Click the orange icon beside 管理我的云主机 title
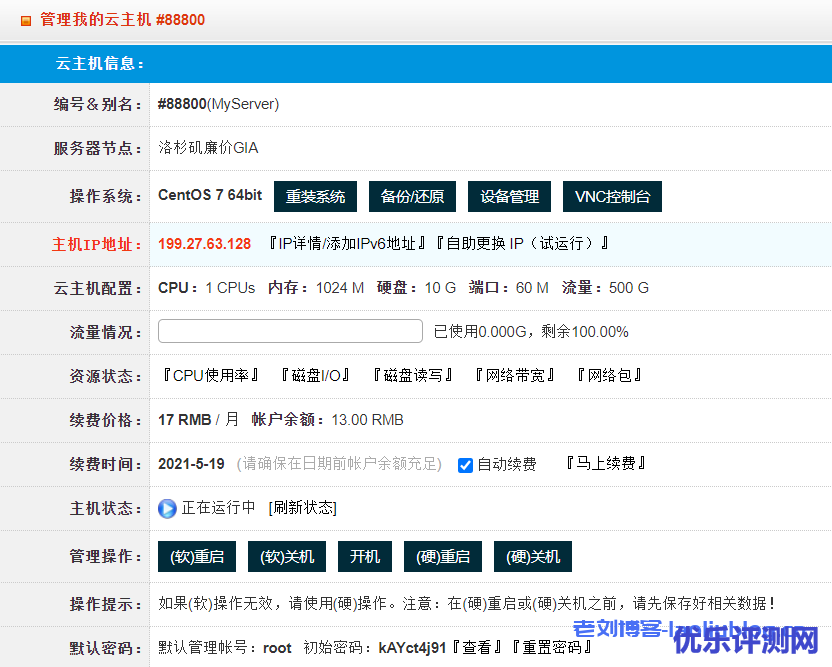Image resolution: width=832 pixels, height=667 pixels. pyautogui.click(x=26, y=20)
